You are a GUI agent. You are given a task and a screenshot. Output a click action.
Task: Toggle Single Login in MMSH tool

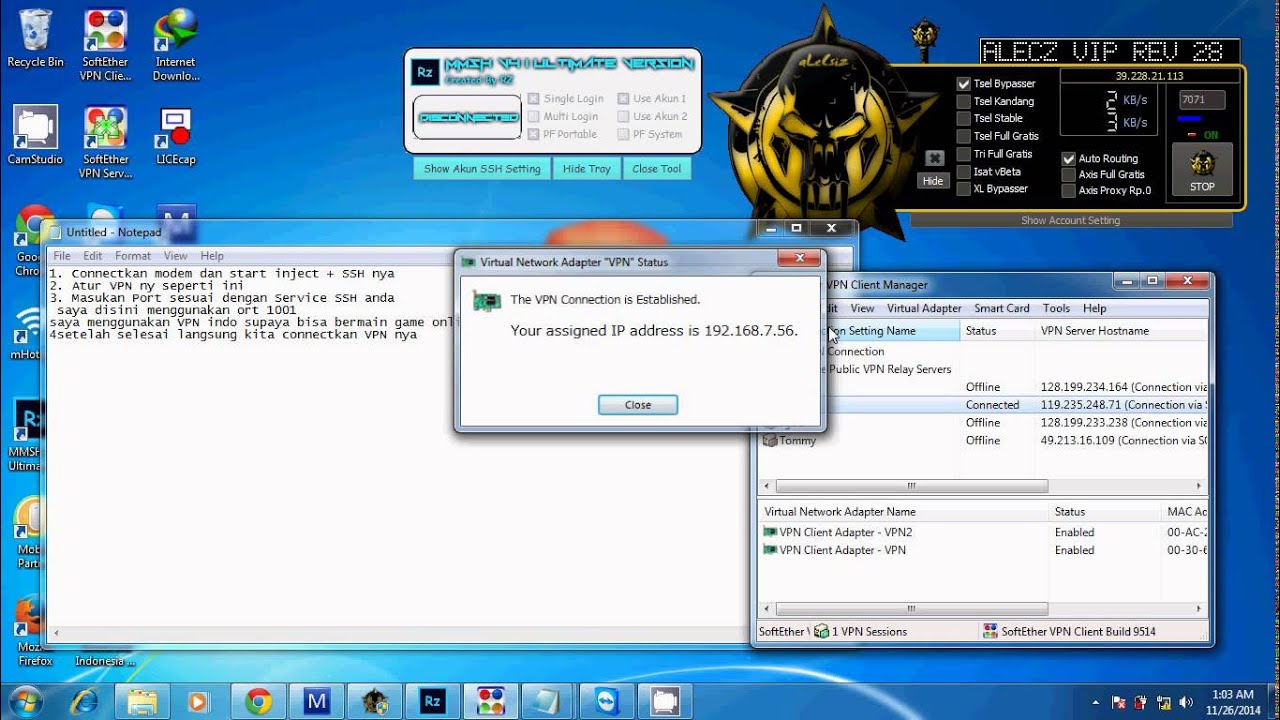pos(534,98)
